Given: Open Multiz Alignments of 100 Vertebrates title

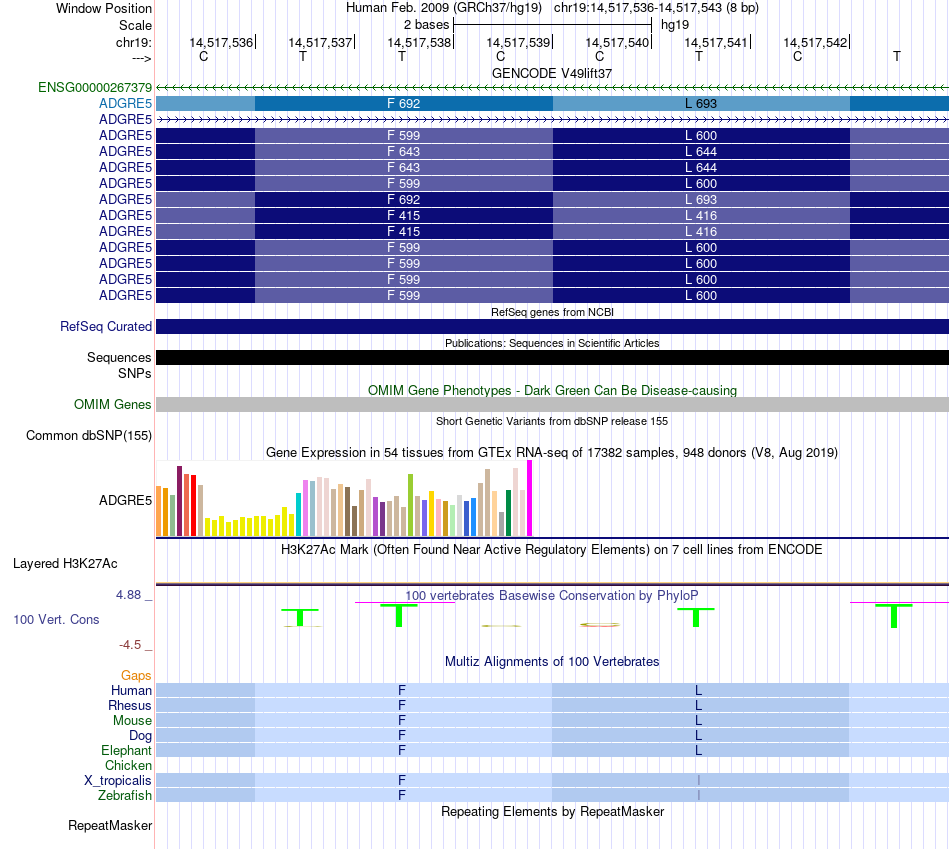Looking at the screenshot, I should pyautogui.click(x=552, y=662).
